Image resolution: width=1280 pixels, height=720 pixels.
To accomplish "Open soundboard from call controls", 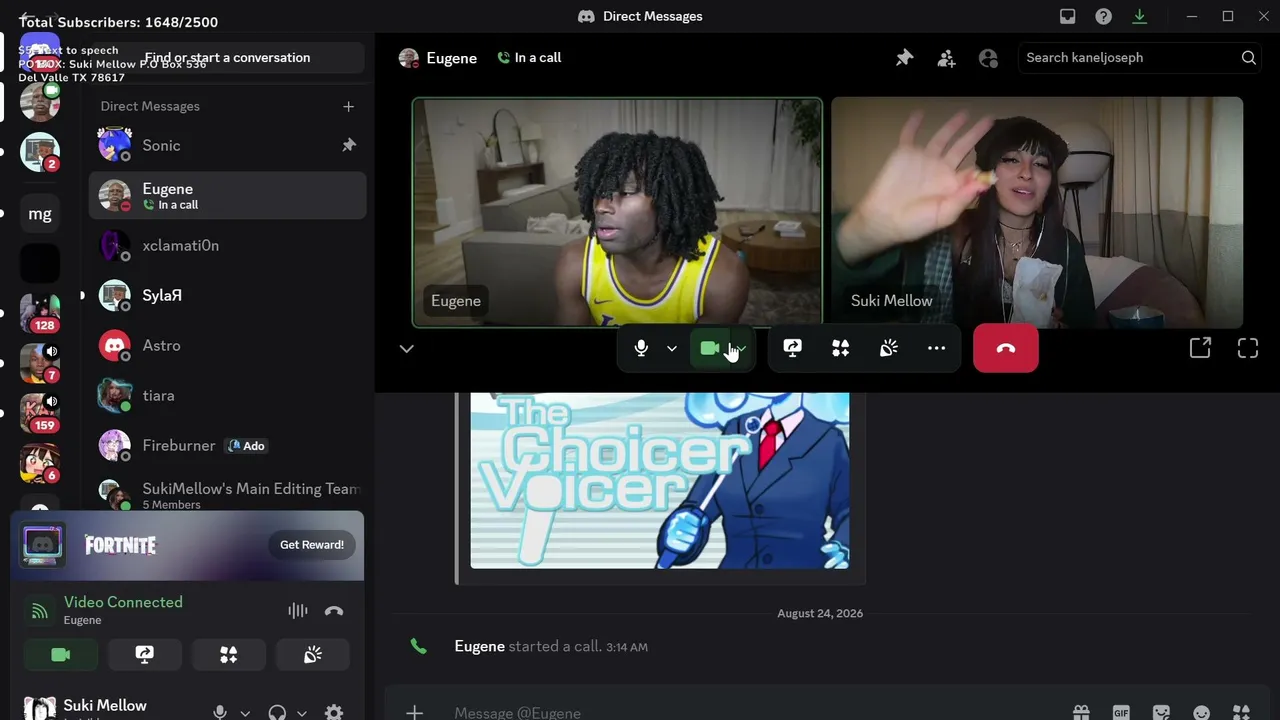I will (888, 348).
